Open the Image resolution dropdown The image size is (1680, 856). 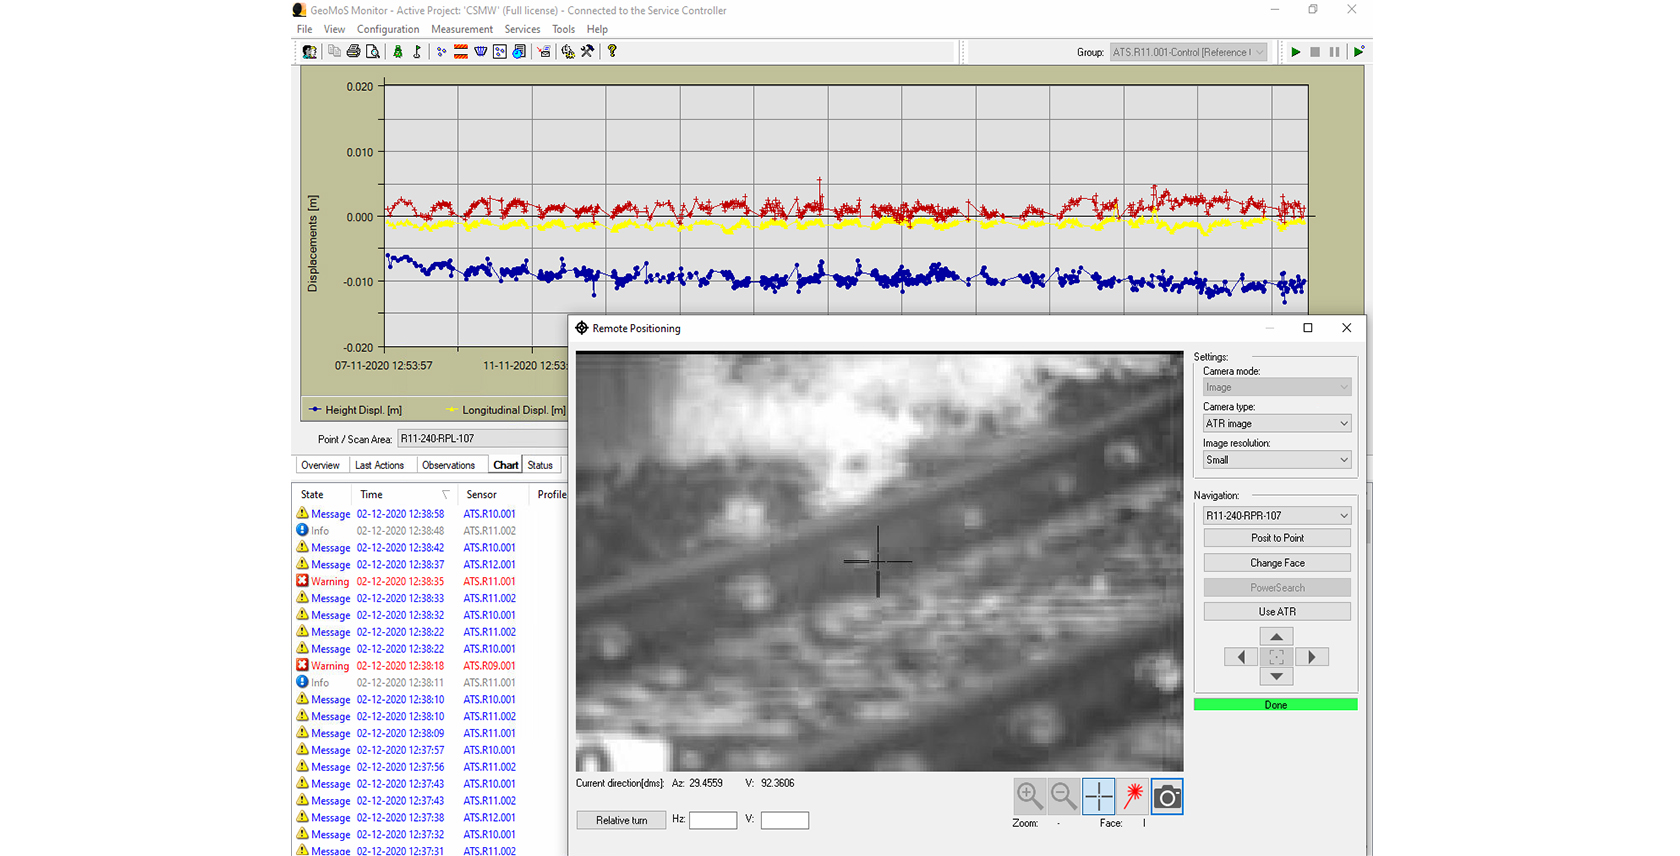coord(1277,460)
